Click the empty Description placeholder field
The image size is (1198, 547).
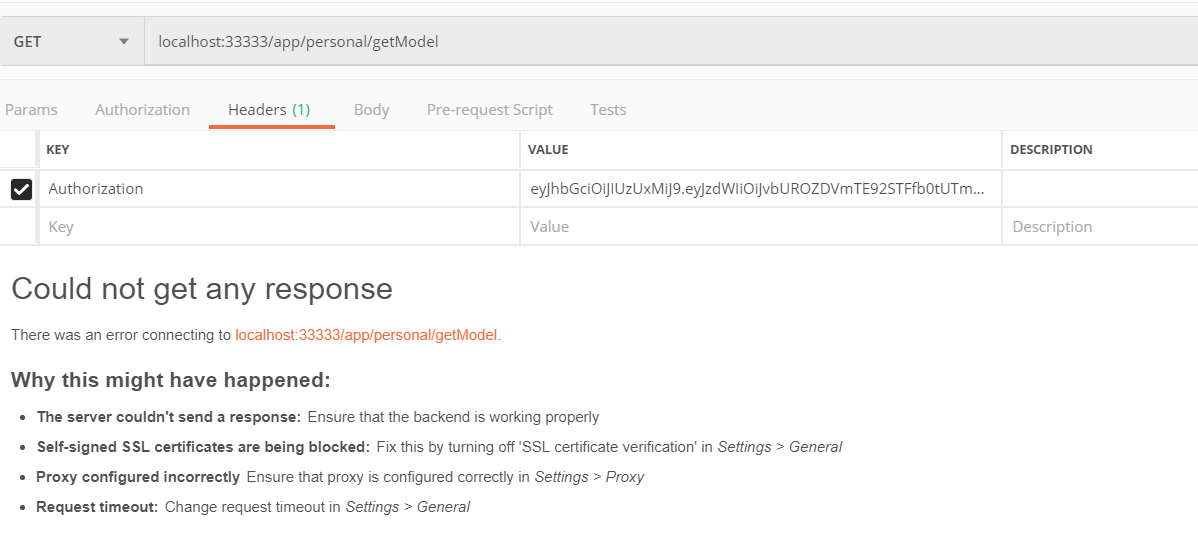pyautogui.click(x=1101, y=226)
